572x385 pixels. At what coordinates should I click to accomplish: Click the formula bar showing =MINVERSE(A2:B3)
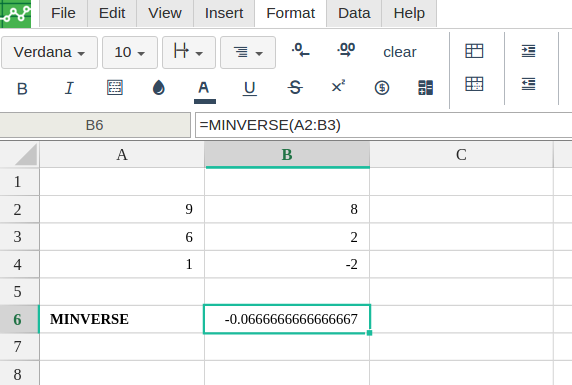pos(383,125)
